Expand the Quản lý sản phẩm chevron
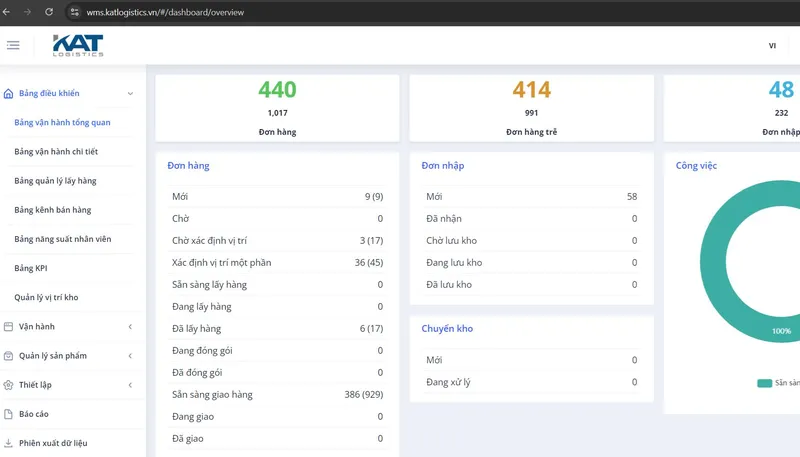Viewport: 800px width, 457px height. pyautogui.click(x=130, y=356)
